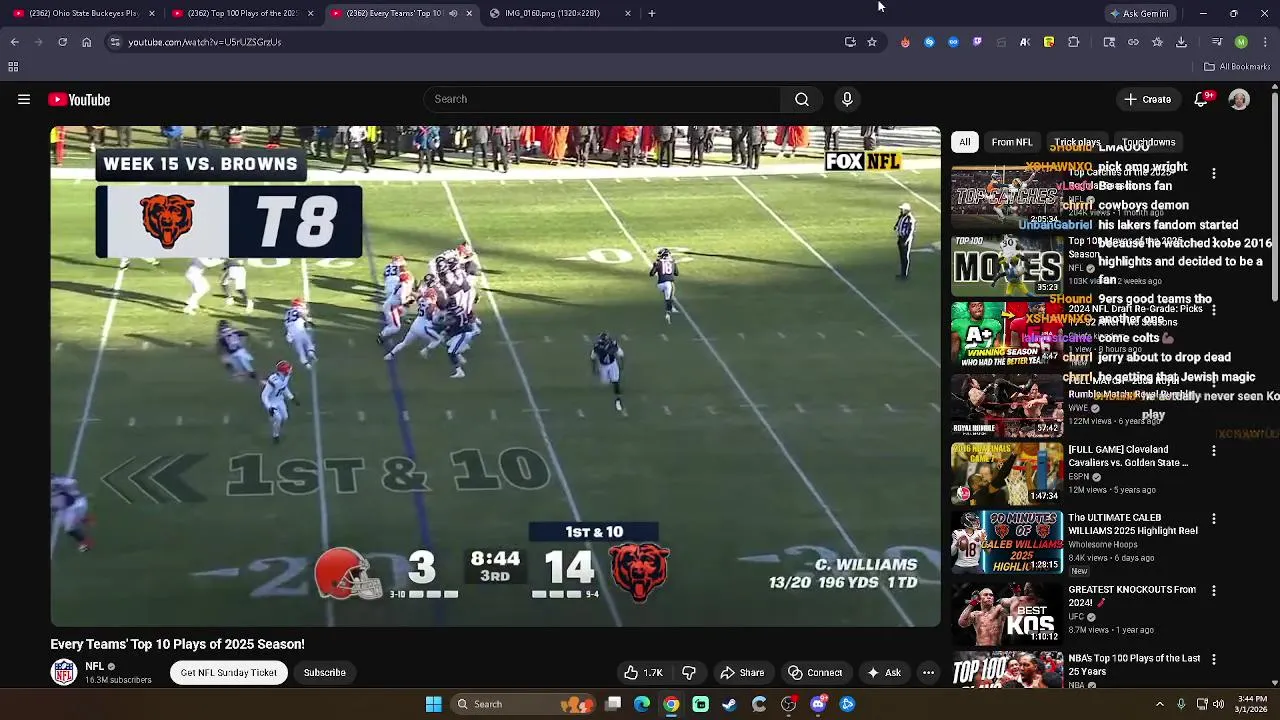Screen dimensions: 1280x720
Task: Select the Trick plays filter chip
Action: pos(1077,142)
